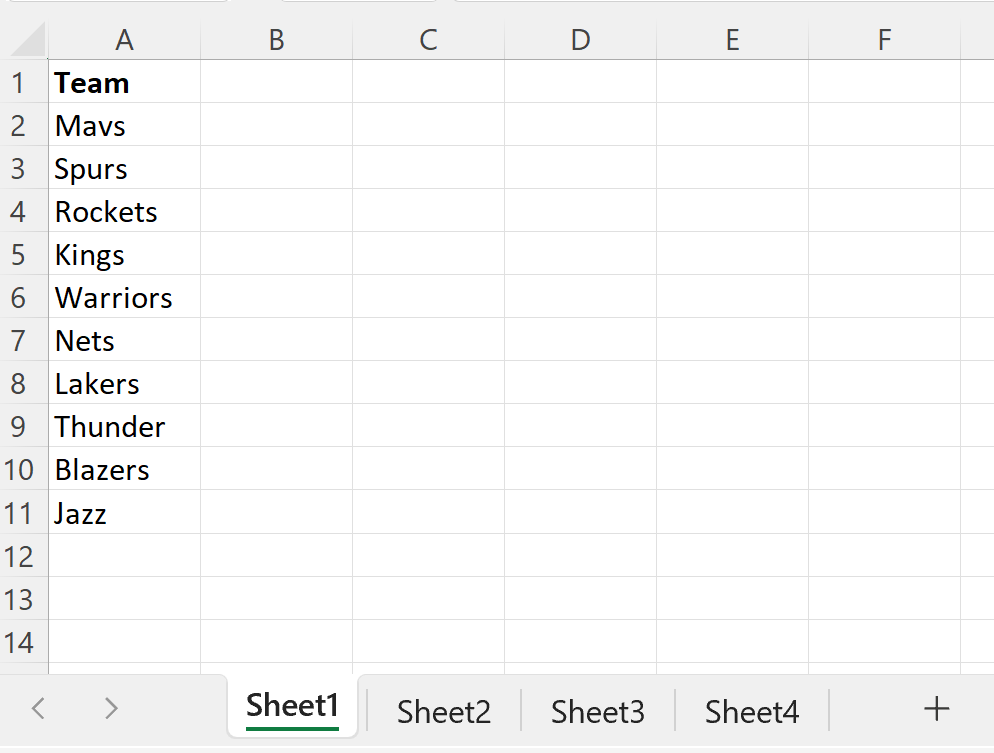Add a new worksheet with the plus icon
The width and height of the screenshot is (994, 753).
[936, 708]
